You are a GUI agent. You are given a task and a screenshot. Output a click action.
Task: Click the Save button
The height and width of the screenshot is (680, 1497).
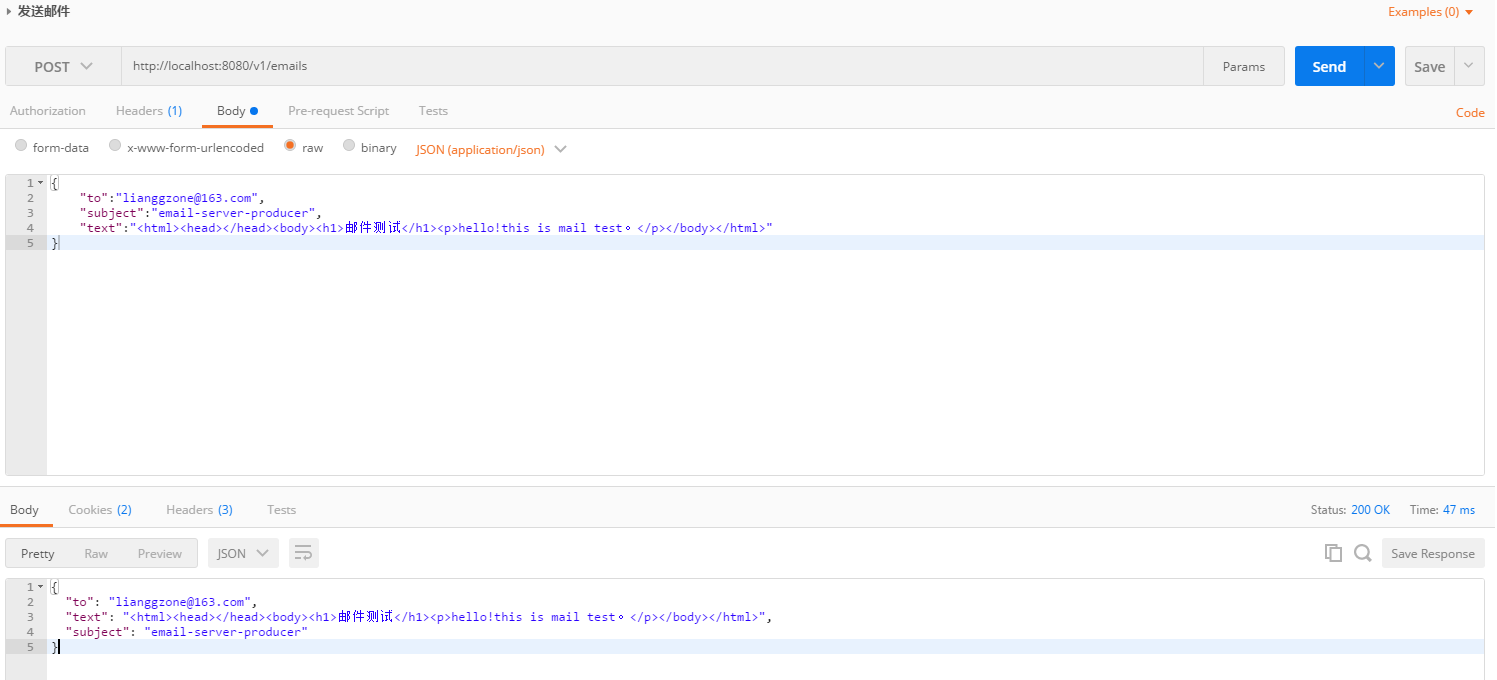click(1429, 66)
